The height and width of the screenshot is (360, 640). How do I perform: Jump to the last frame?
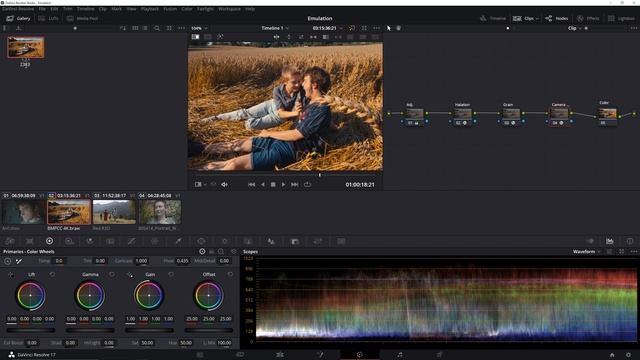point(294,184)
